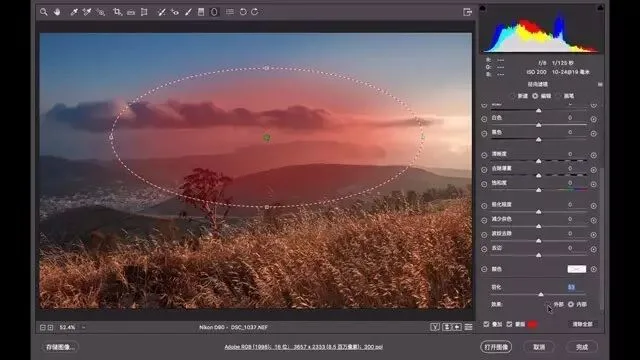This screenshot has width=640, height=360.
Task: Click minus icon for 锐化程度 slider
Action: (484, 206)
